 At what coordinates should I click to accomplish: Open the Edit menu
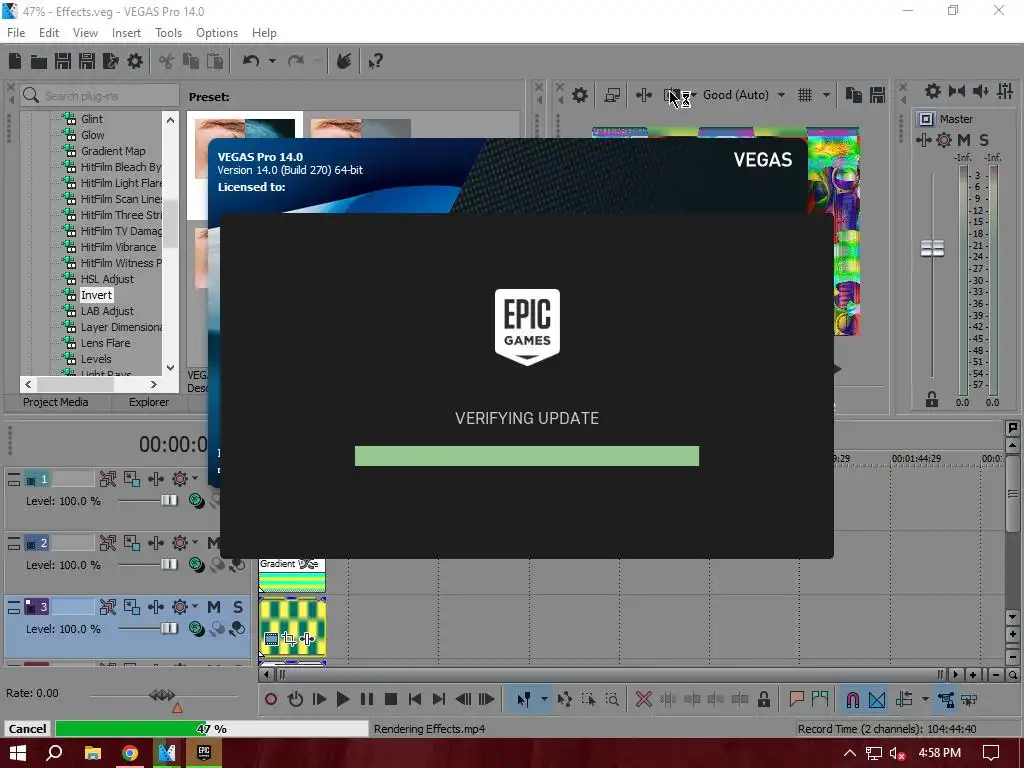tap(49, 33)
